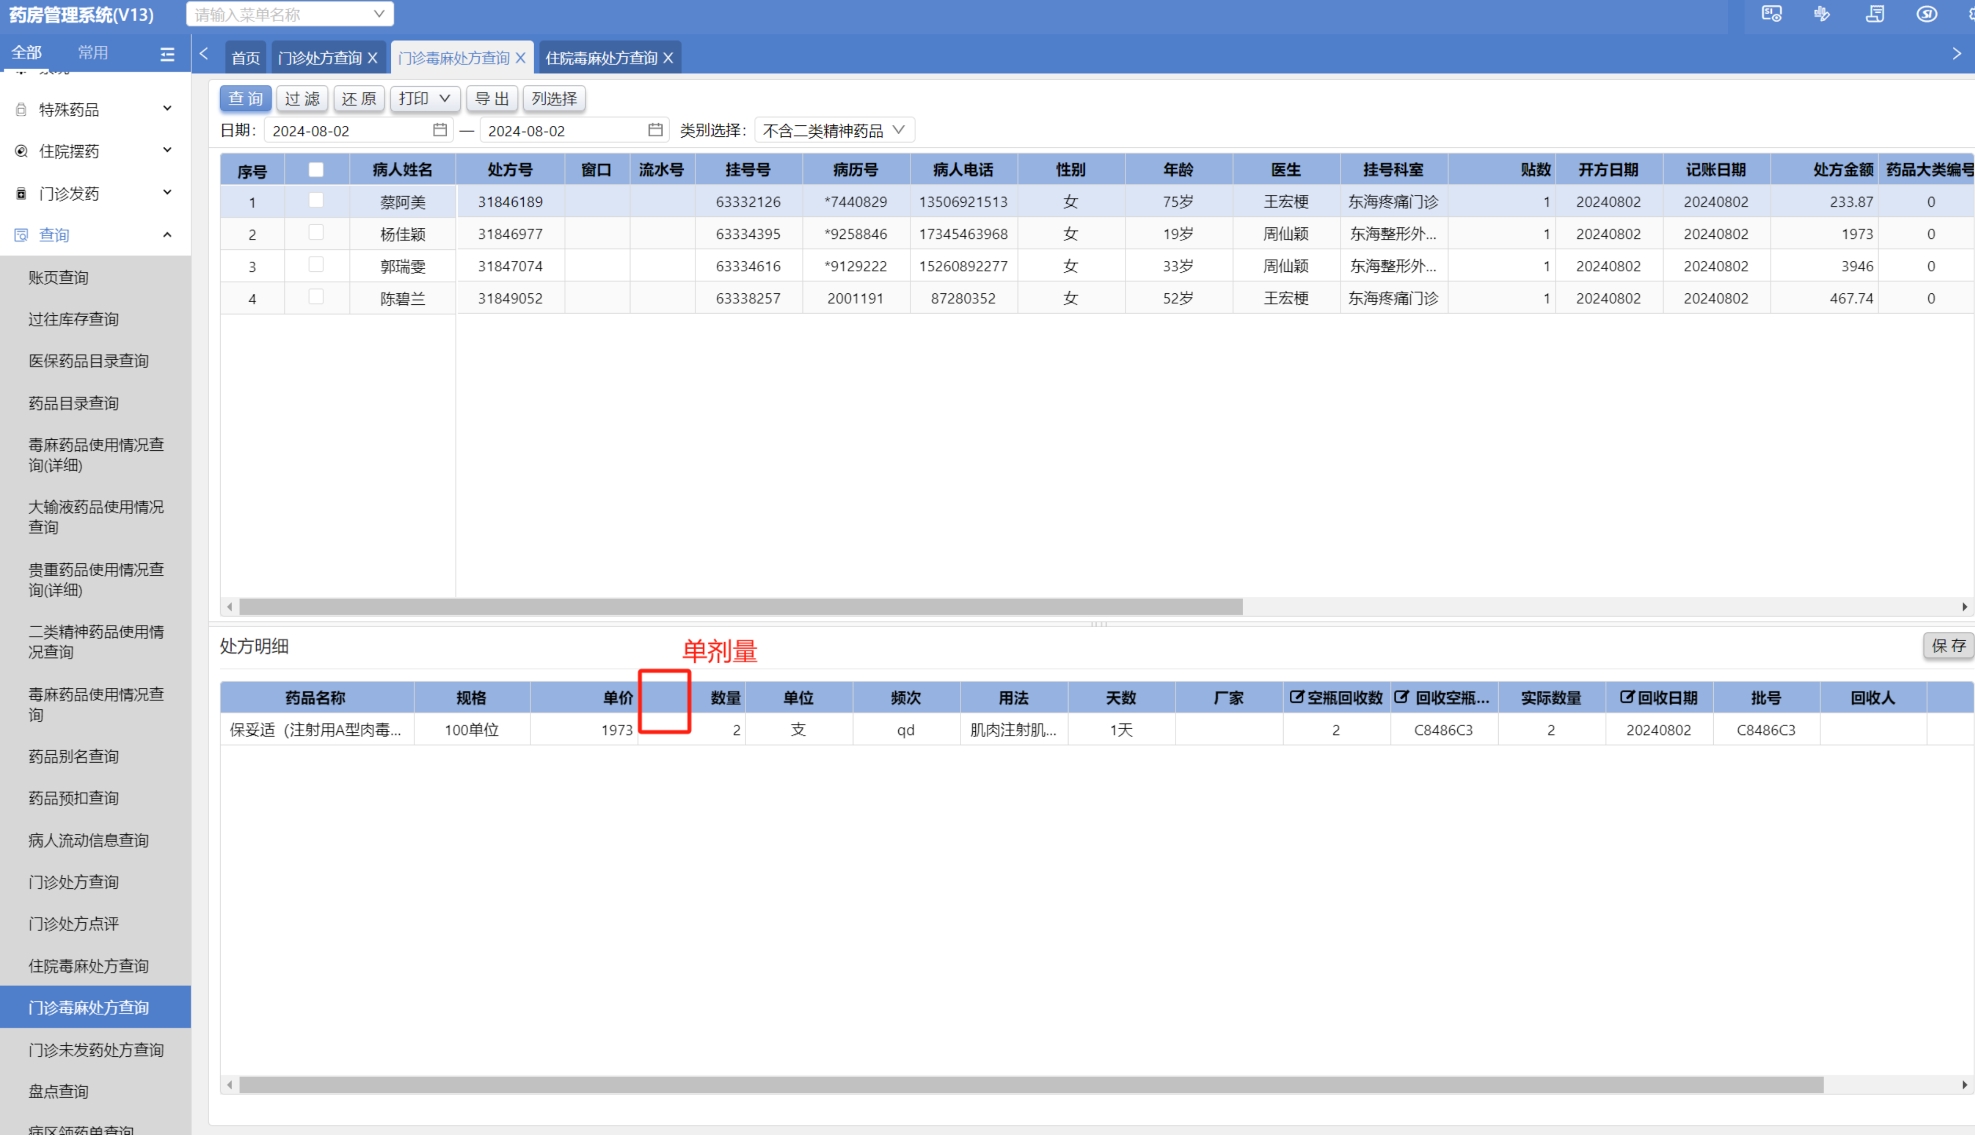Viewport: 1975px width, 1135px height.
Task: Expand the 打印 dropdown button
Action: 424,98
